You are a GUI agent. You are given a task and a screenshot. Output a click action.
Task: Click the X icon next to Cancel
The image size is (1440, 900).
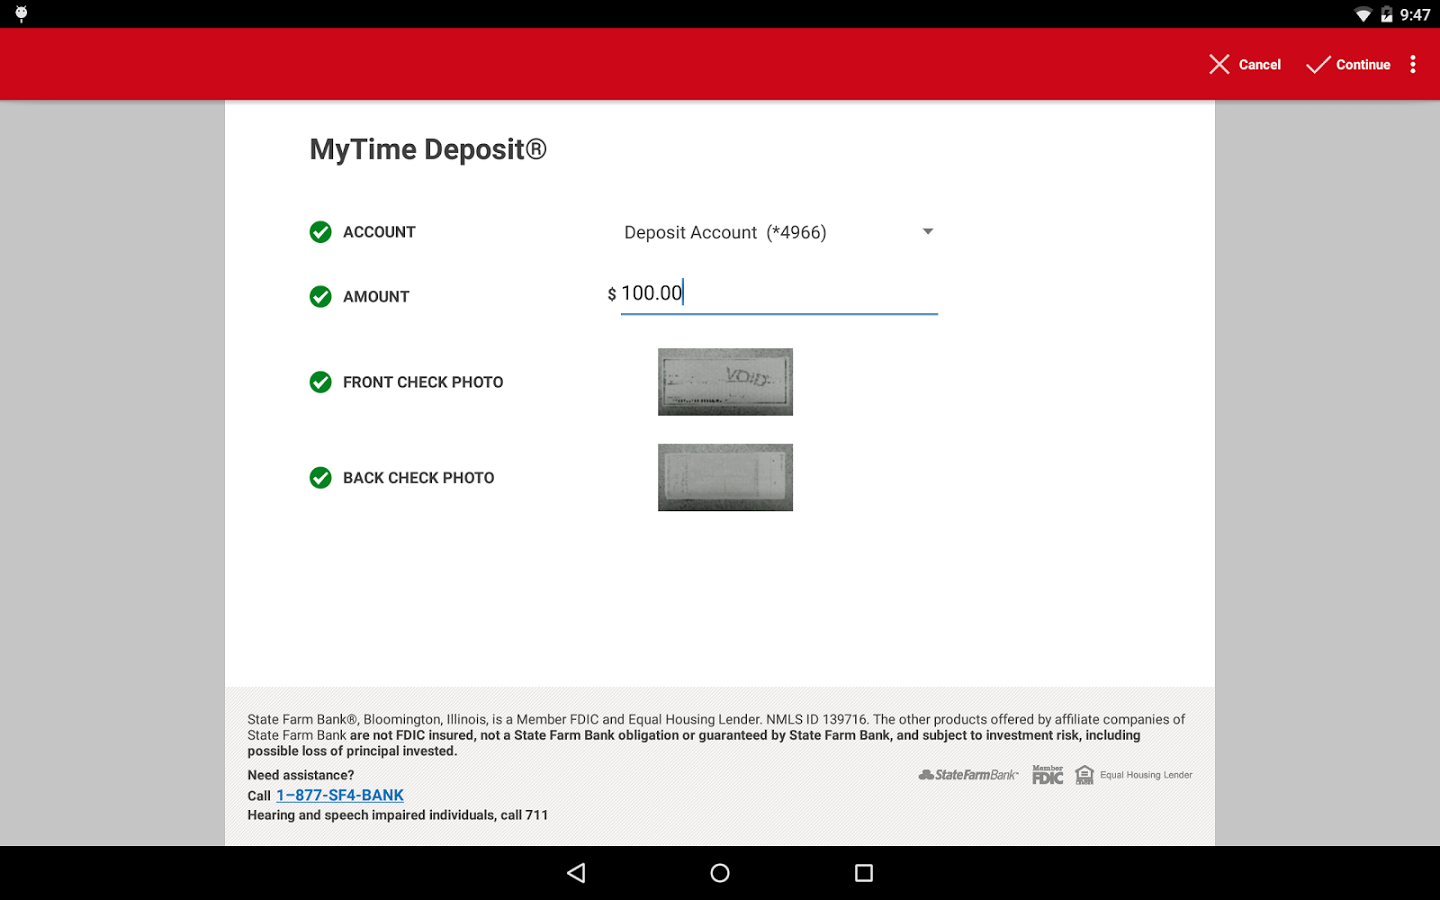1219,64
